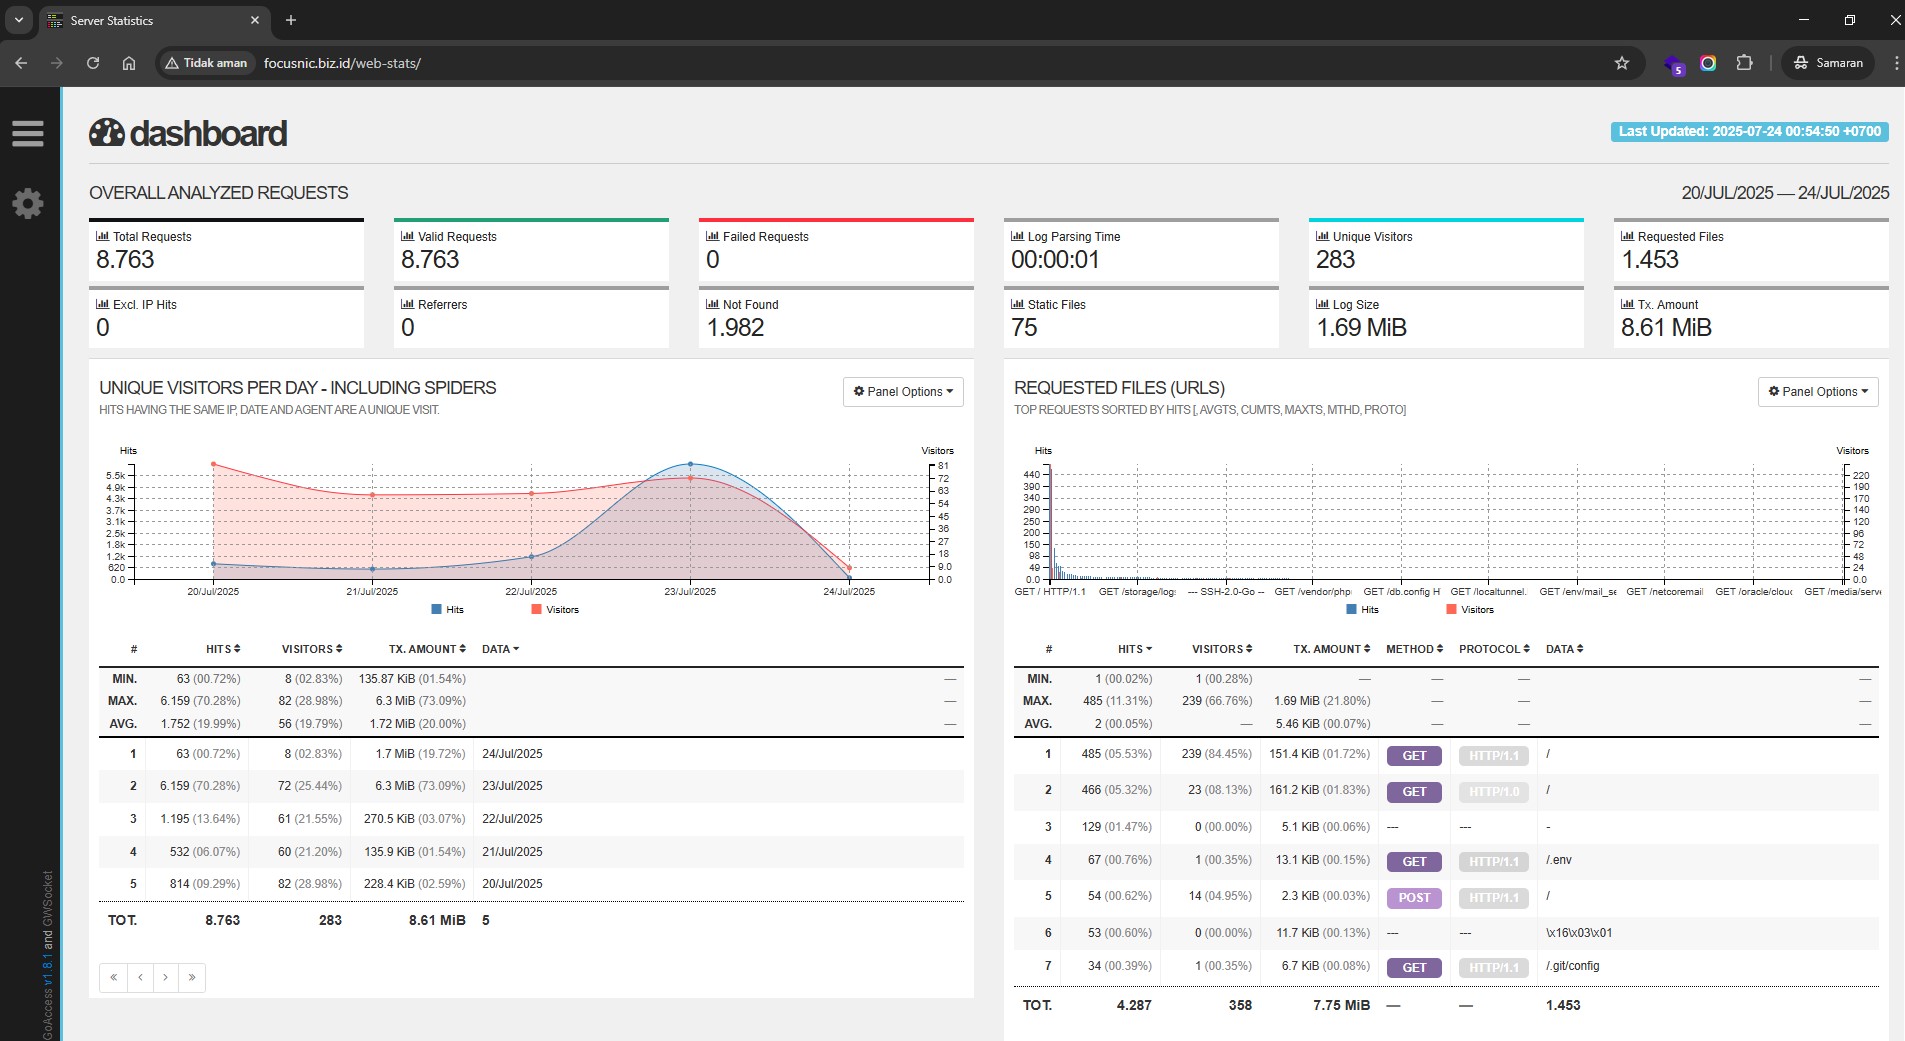Open Panel Options for Unique Visitors panel

click(x=903, y=392)
